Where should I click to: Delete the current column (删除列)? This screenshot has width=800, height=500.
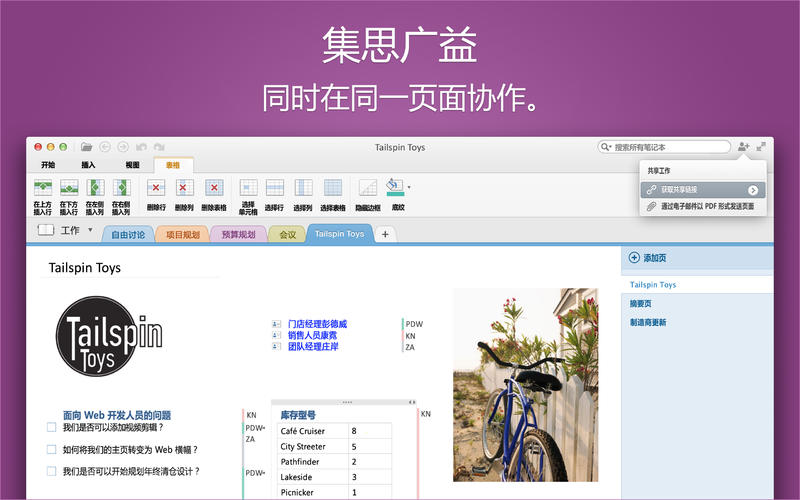tap(184, 195)
